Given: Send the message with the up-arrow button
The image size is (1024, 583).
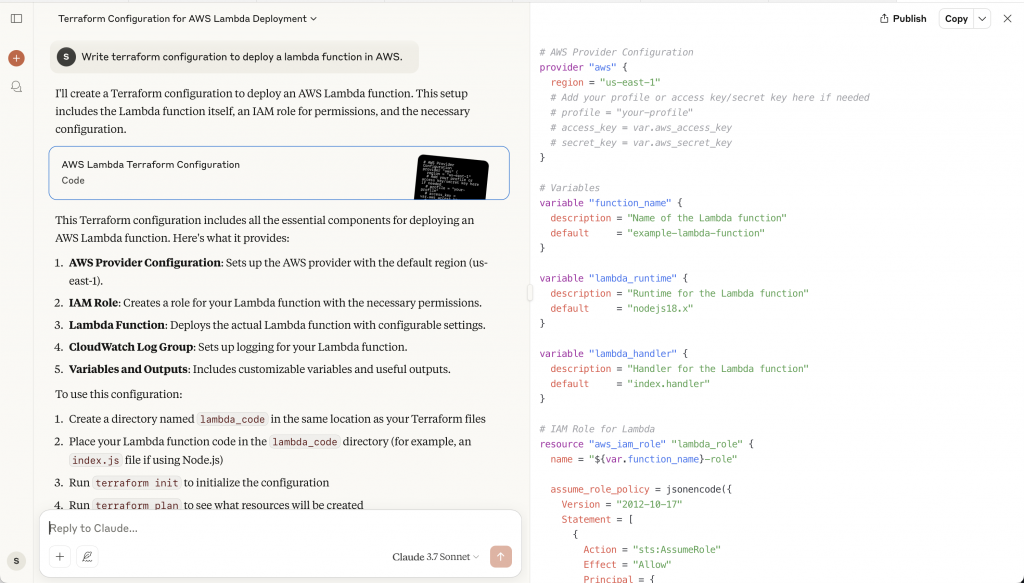Looking at the screenshot, I should 501,557.
